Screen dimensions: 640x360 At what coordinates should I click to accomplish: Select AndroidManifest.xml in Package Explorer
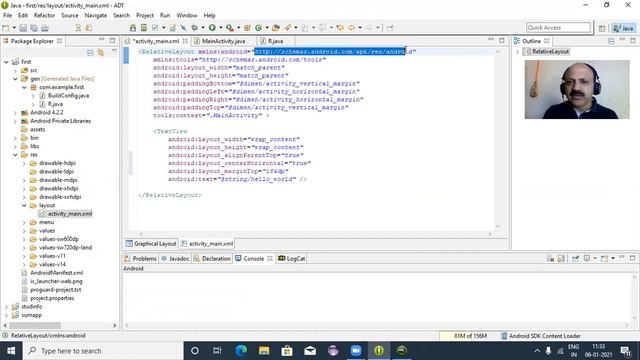click(57, 273)
